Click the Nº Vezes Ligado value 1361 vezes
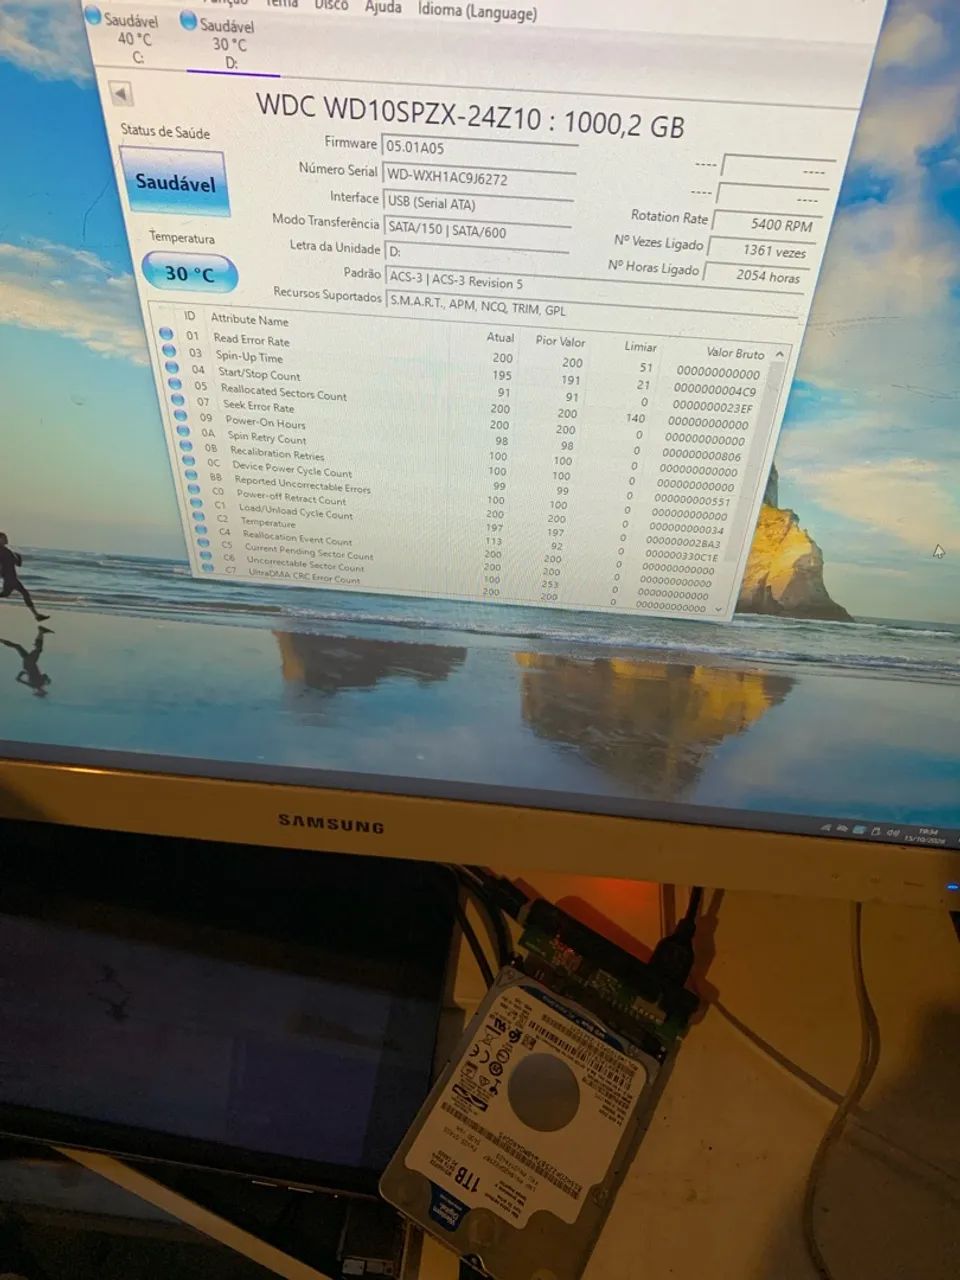This screenshot has height=1280, width=960. (x=760, y=249)
